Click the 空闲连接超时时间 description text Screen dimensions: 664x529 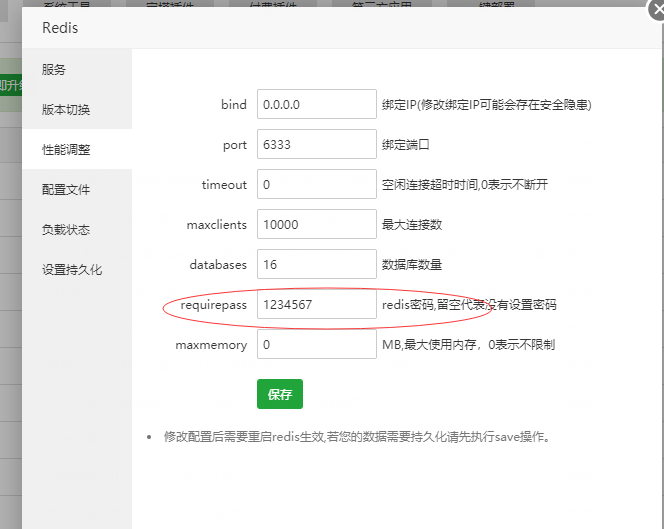465,185
